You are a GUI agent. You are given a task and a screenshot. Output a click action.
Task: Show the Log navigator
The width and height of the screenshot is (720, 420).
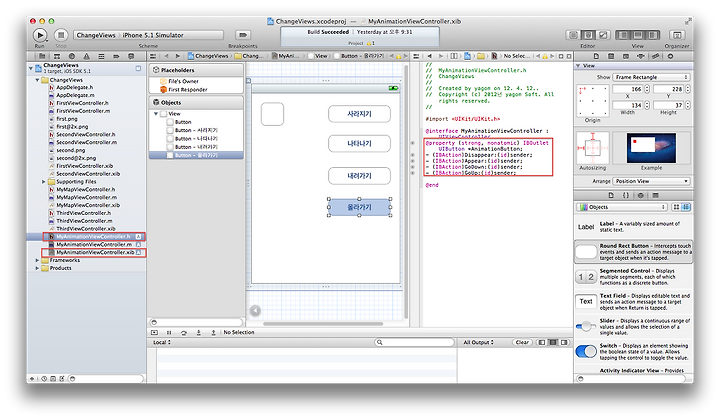tap(131, 56)
